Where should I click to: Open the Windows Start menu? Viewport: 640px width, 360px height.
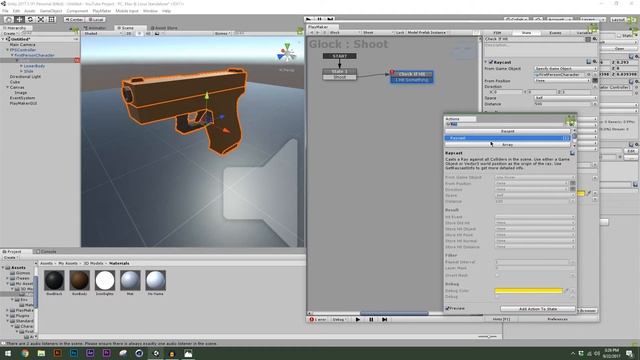pos(8,353)
